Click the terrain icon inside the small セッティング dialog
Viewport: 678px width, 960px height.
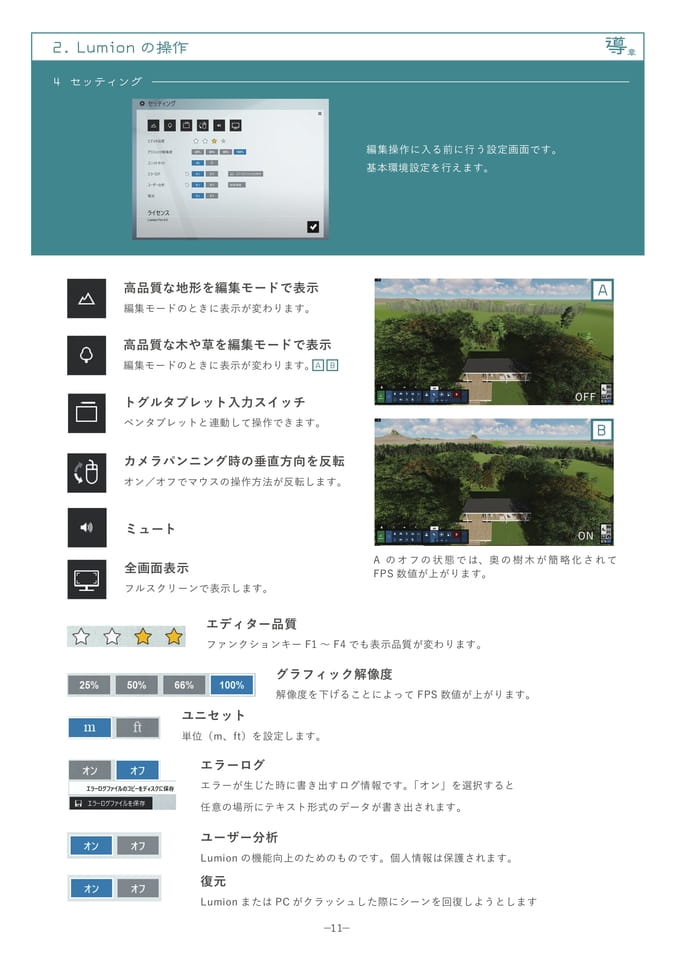click(x=153, y=126)
